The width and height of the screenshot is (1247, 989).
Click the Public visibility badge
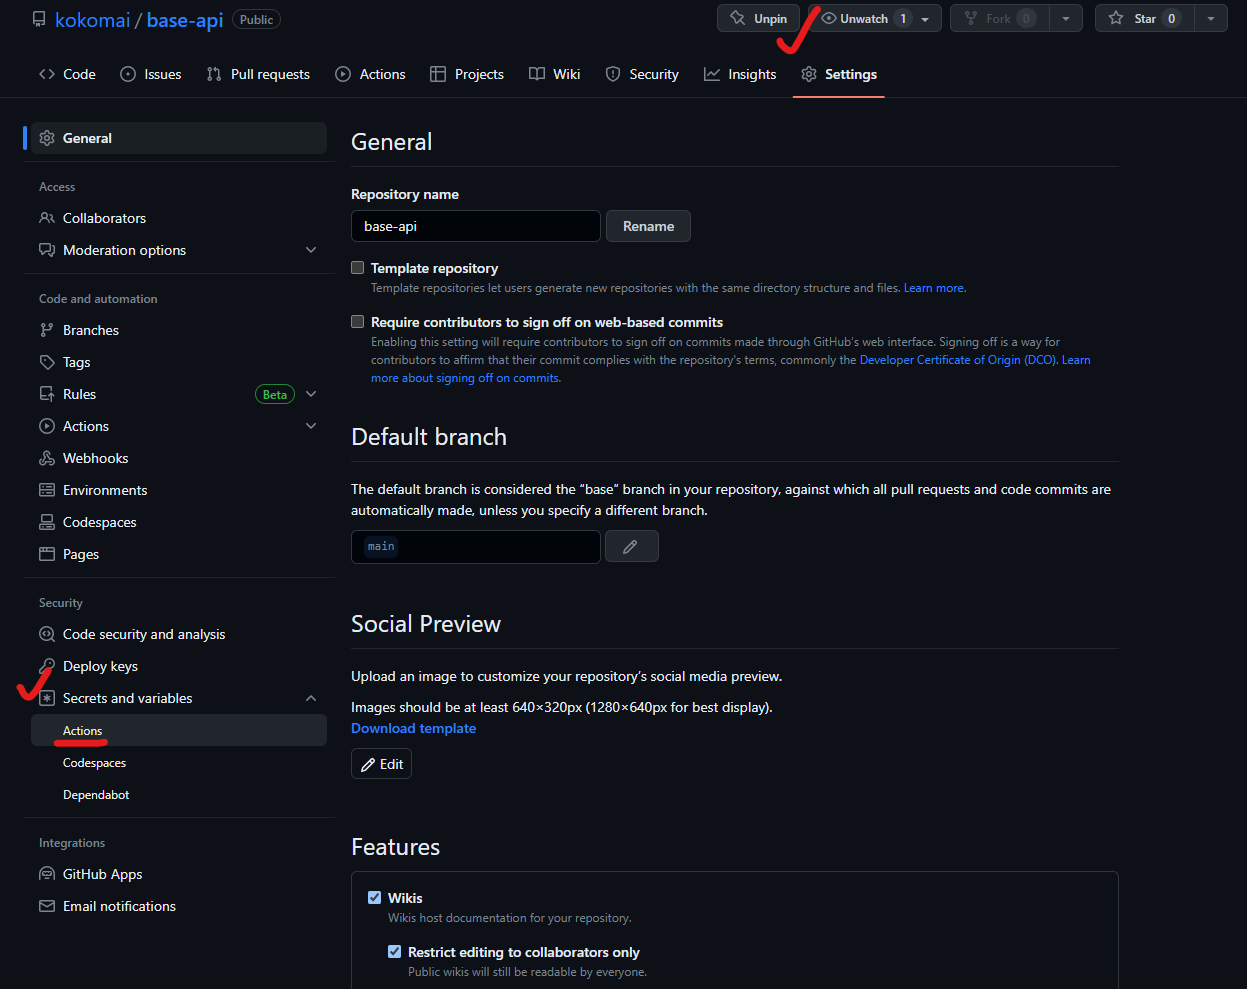tap(256, 19)
